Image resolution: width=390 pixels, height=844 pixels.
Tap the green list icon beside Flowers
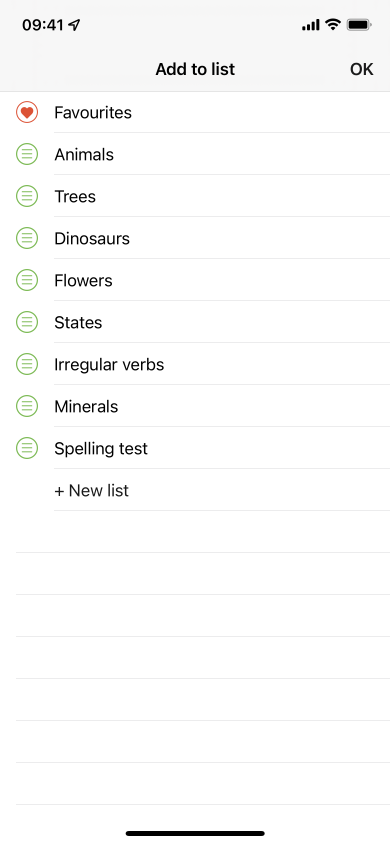tap(27, 280)
